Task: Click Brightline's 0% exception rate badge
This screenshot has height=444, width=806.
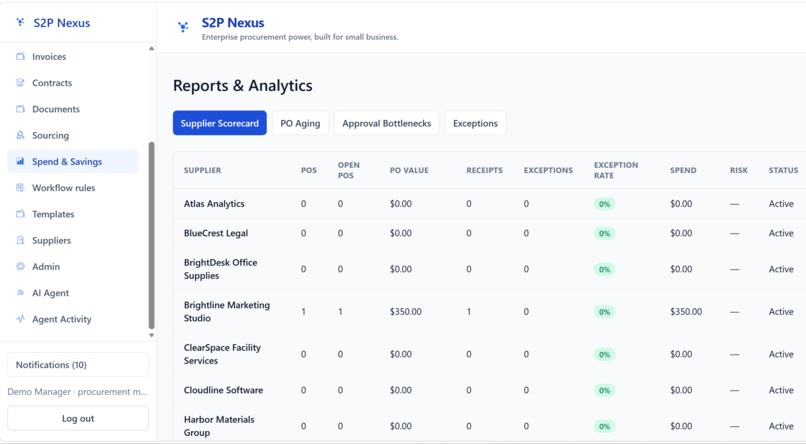Action: (604, 312)
